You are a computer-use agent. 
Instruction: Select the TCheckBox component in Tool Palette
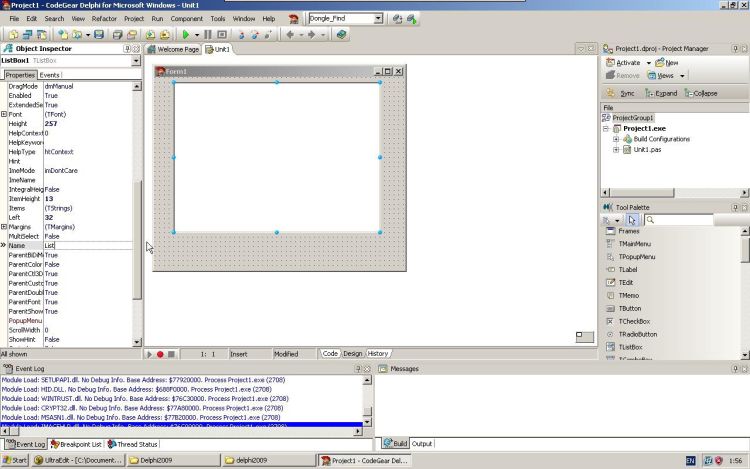pos(634,321)
